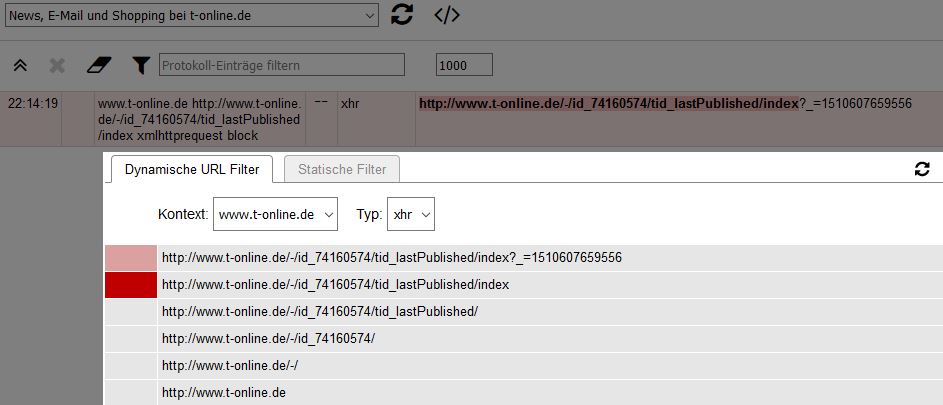Clear the logger with the eraser icon

(99, 65)
